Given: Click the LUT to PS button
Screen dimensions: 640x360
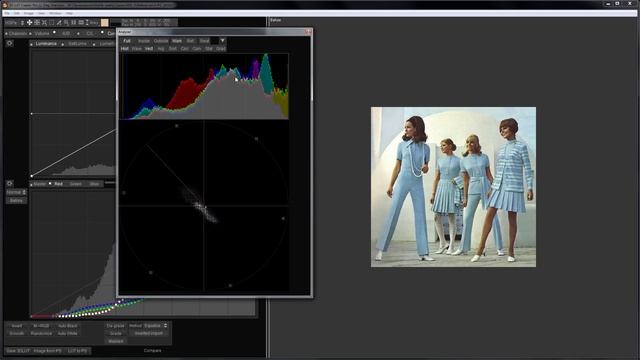Looking at the screenshot, I should coord(77,351).
